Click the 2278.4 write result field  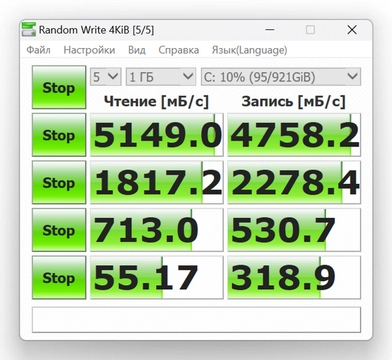(x=294, y=182)
